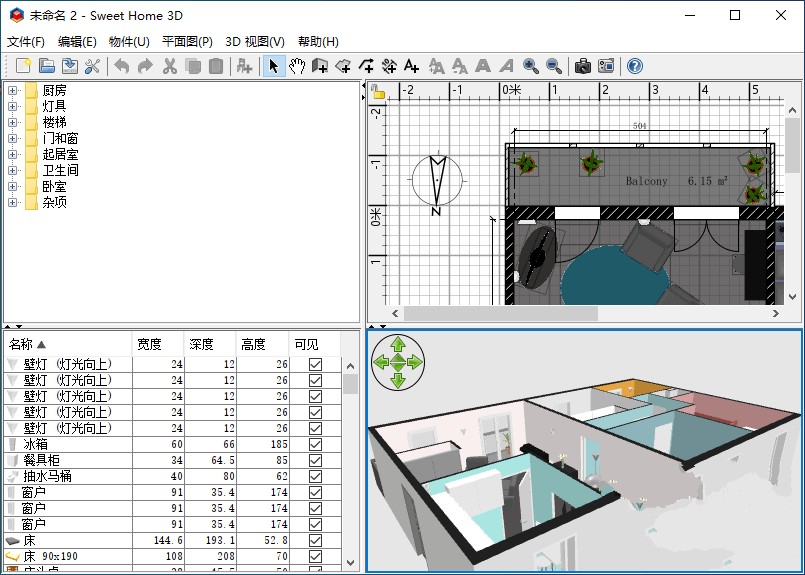Redo the last action
Viewport: 805px width, 575px height.
[x=146, y=66]
